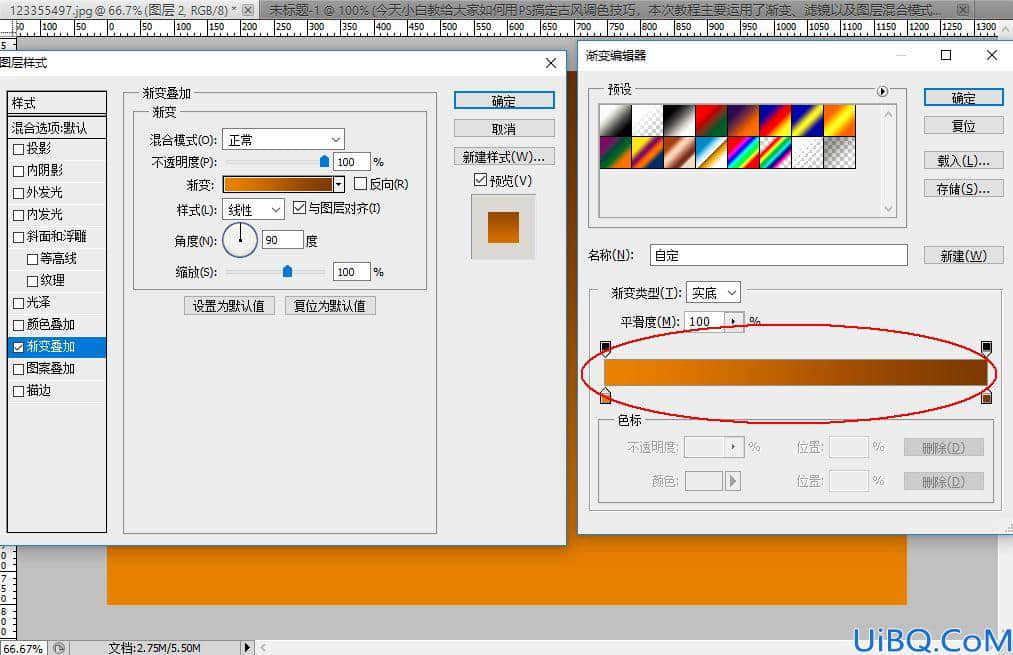Open the 平滑度 smoothness slider arrow

pos(733,321)
